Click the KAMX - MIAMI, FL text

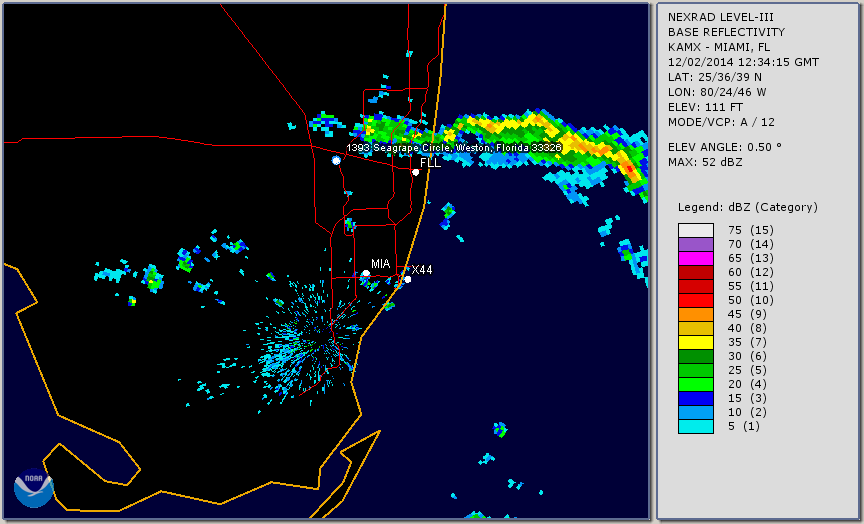pos(719,47)
